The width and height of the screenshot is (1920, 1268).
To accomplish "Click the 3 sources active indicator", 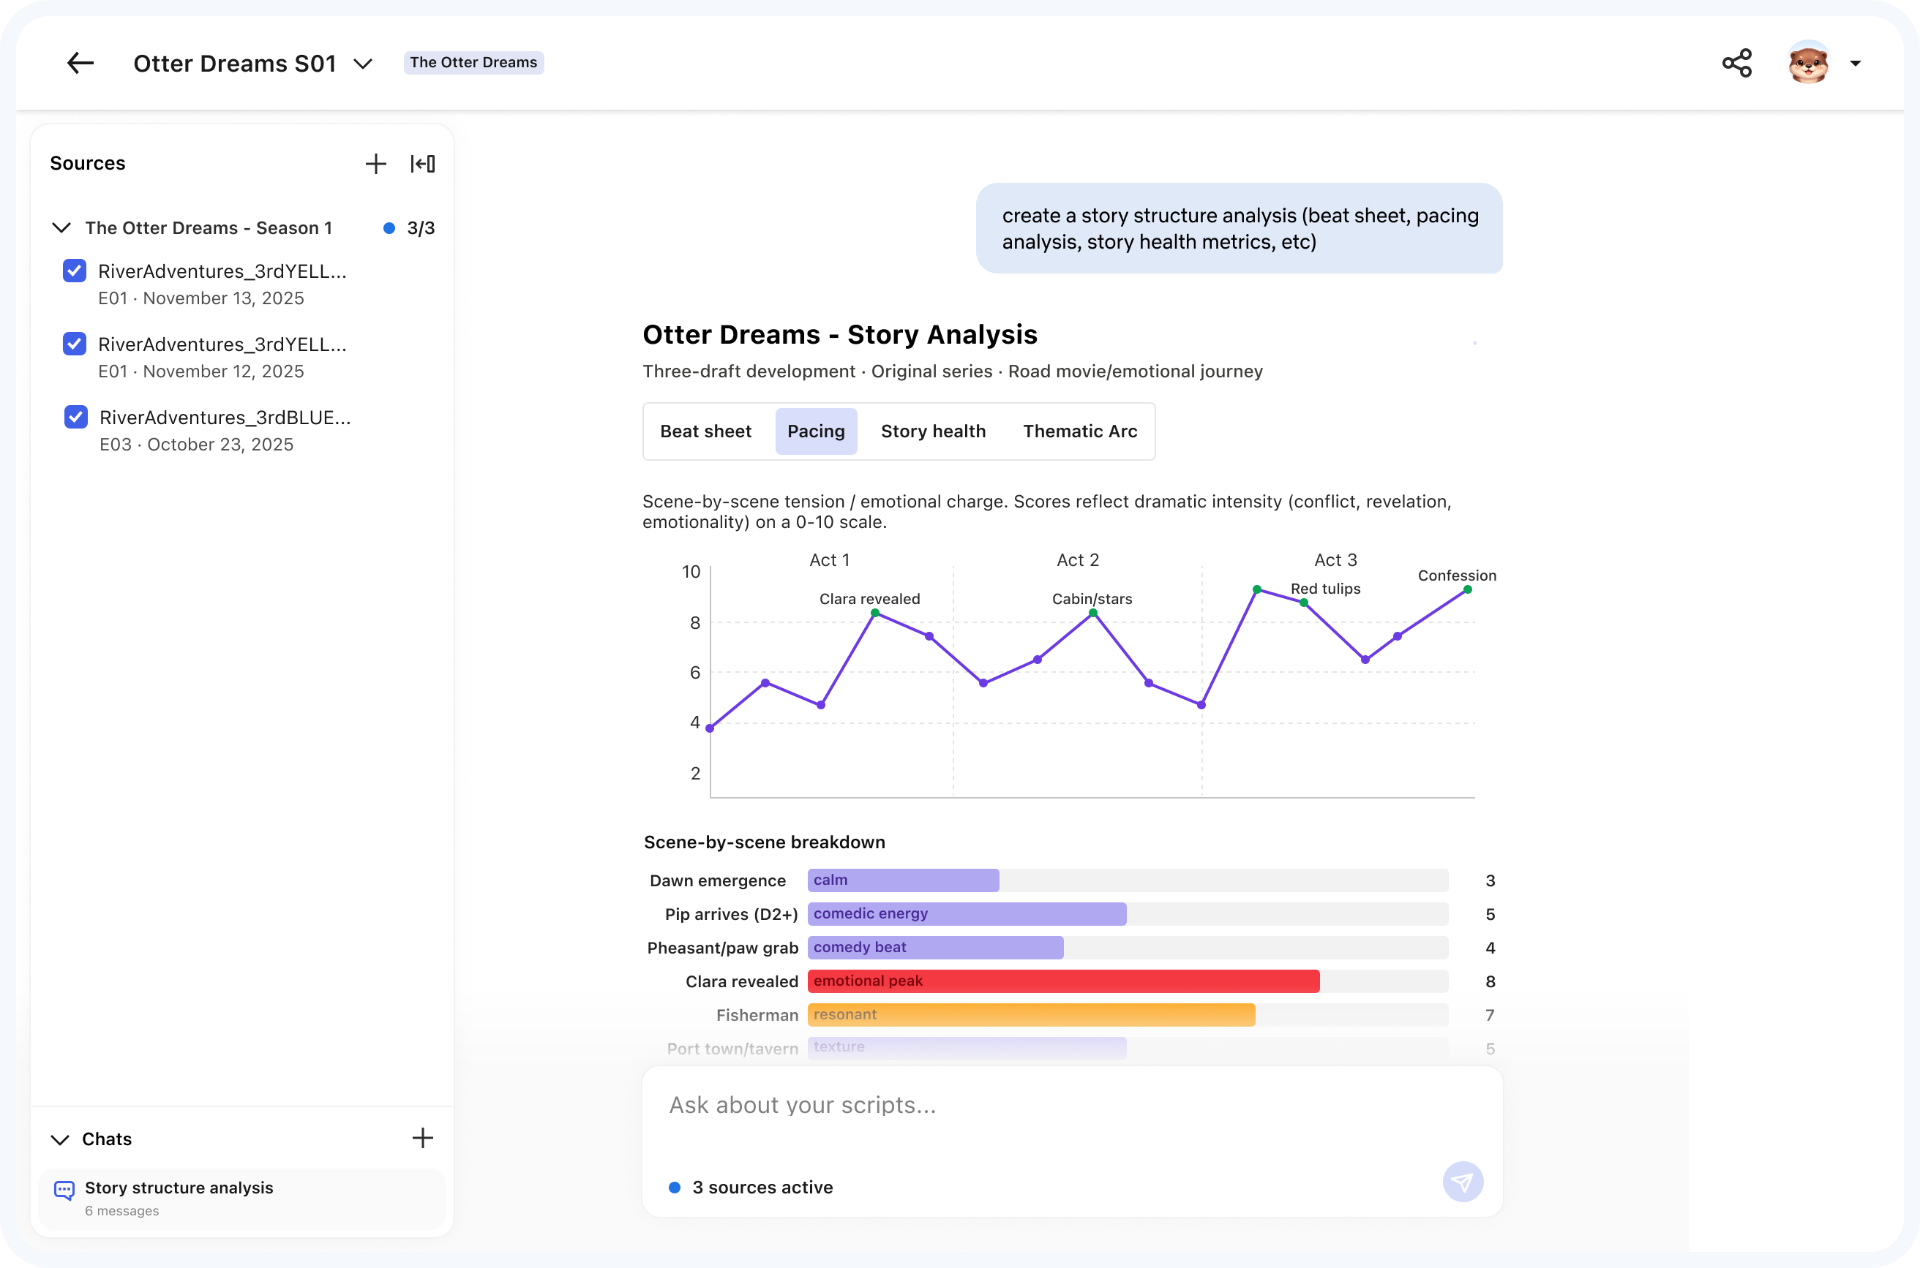I will (751, 1187).
